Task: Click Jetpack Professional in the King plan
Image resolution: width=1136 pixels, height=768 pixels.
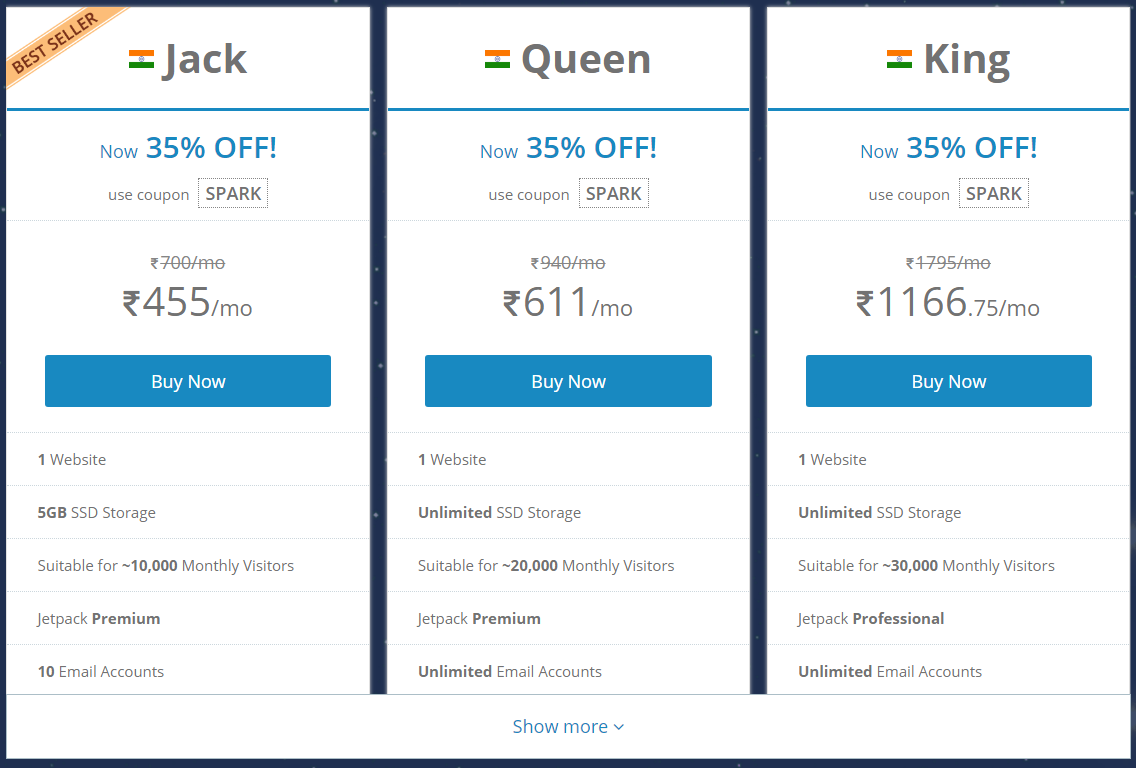Action: point(871,619)
